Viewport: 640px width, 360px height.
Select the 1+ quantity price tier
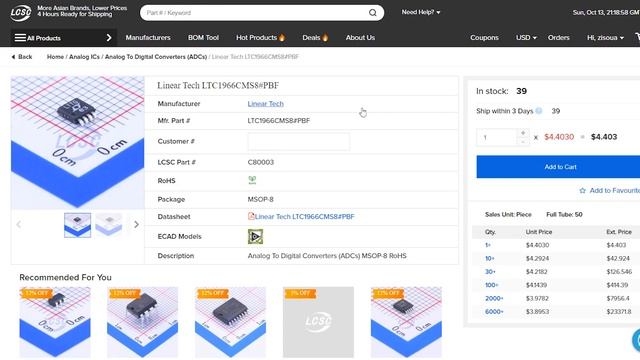(488, 245)
